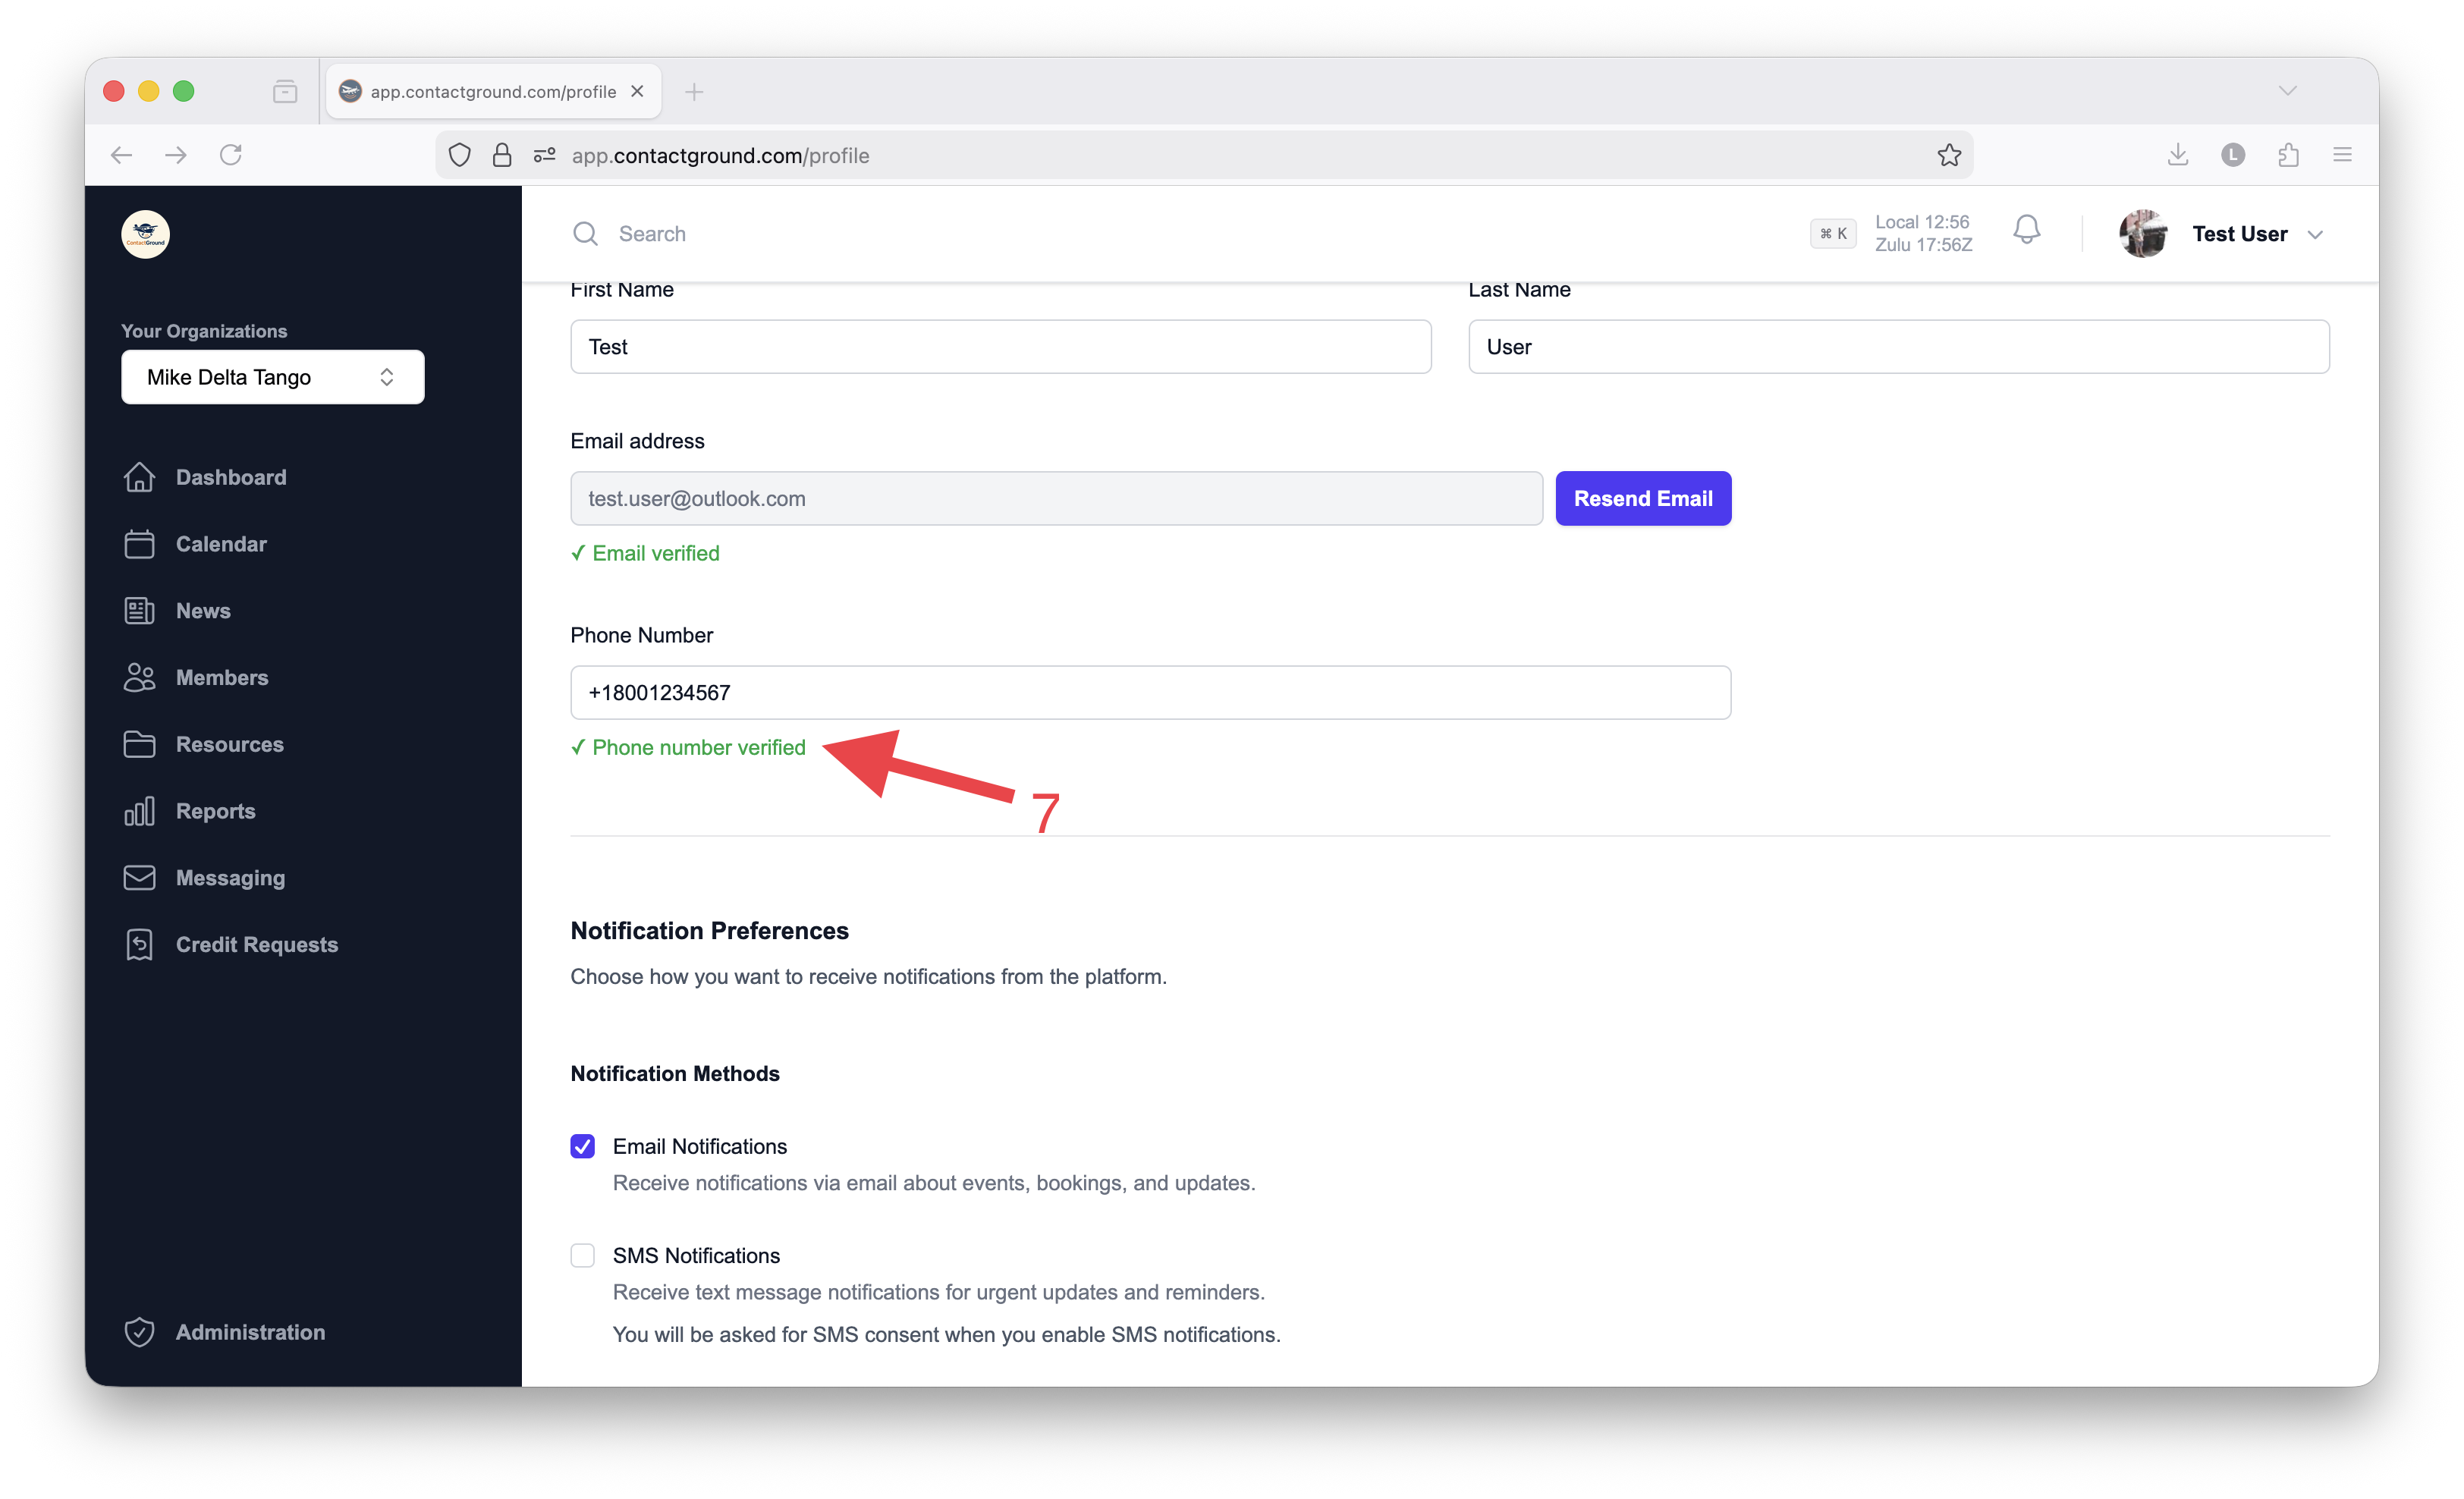Bookmark page with star icon
The image size is (2464, 1499).
coord(1948,155)
